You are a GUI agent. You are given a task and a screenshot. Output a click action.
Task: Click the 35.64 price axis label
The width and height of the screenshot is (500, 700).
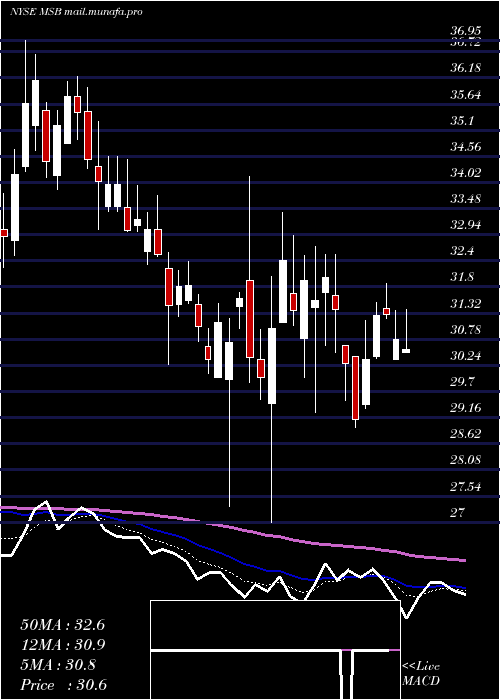tap(466, 95)
